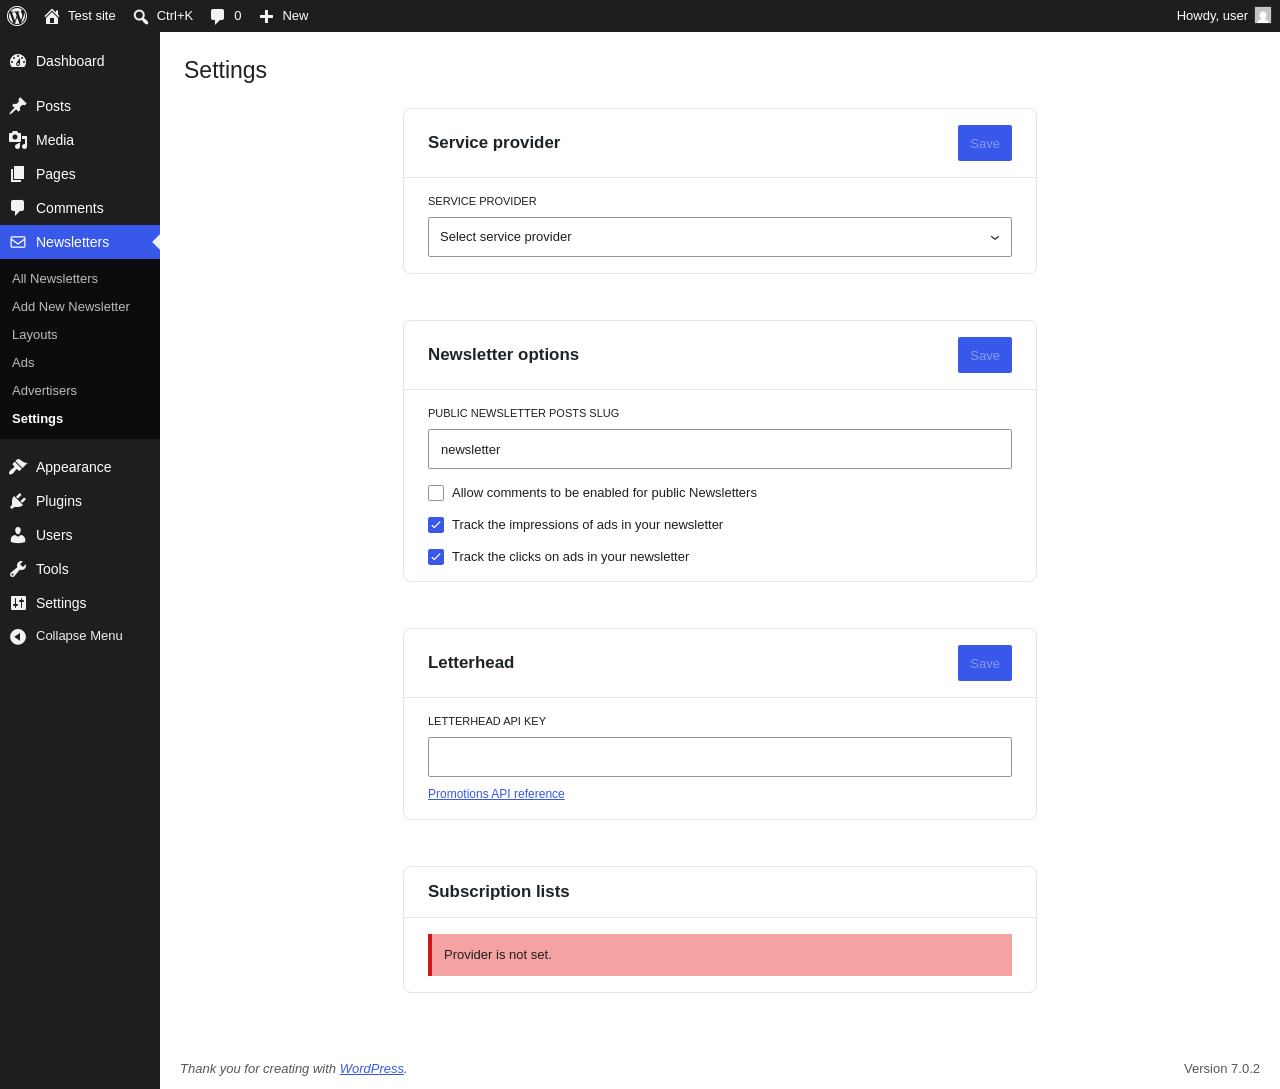This screenshot has width=1280, height=1089.
Task: Click the Newsletters envelope icon
Action: click(x=18, y=242)
